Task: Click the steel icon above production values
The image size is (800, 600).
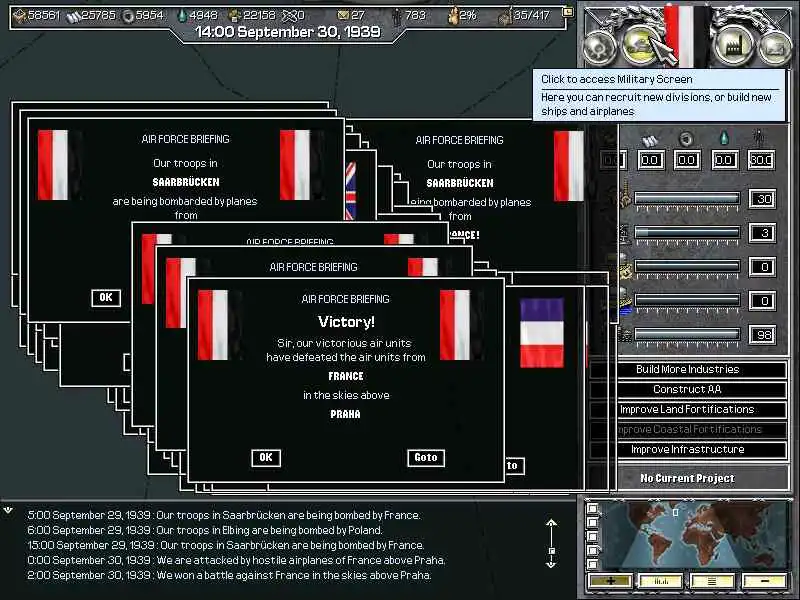Action: (x=649, y=140)
